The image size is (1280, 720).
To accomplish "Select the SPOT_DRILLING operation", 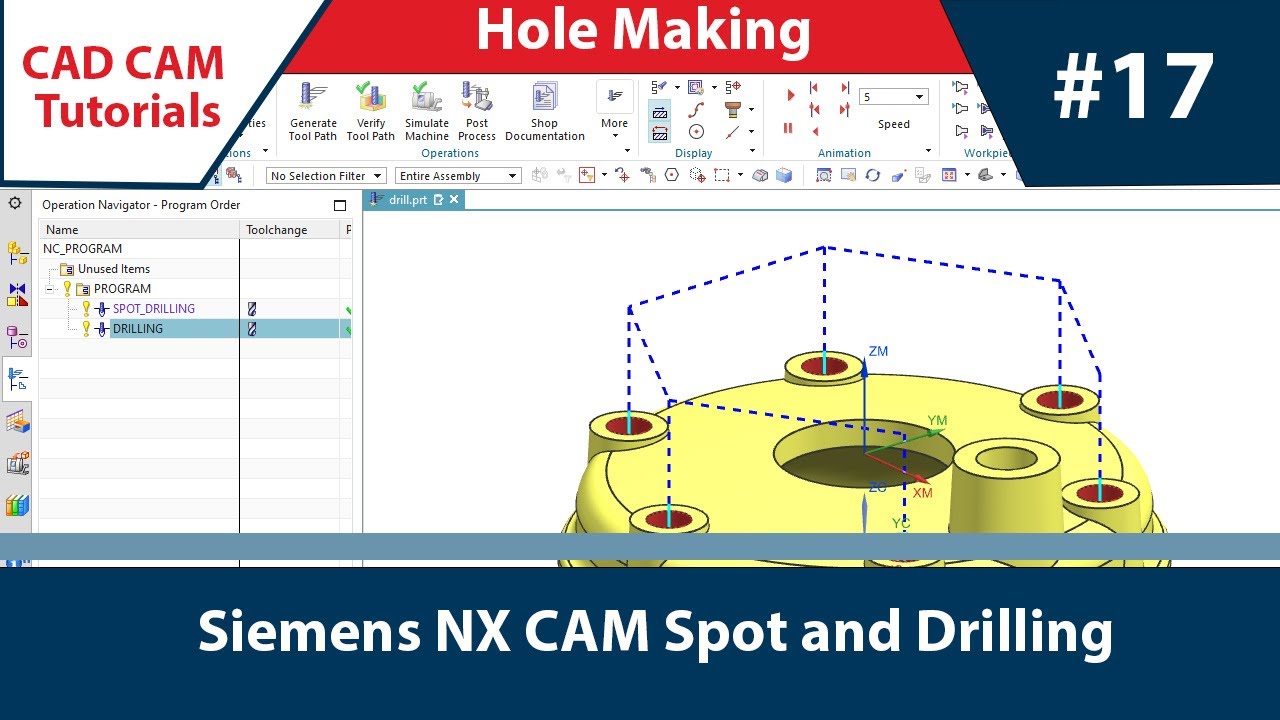I will [x=153, y=309].
